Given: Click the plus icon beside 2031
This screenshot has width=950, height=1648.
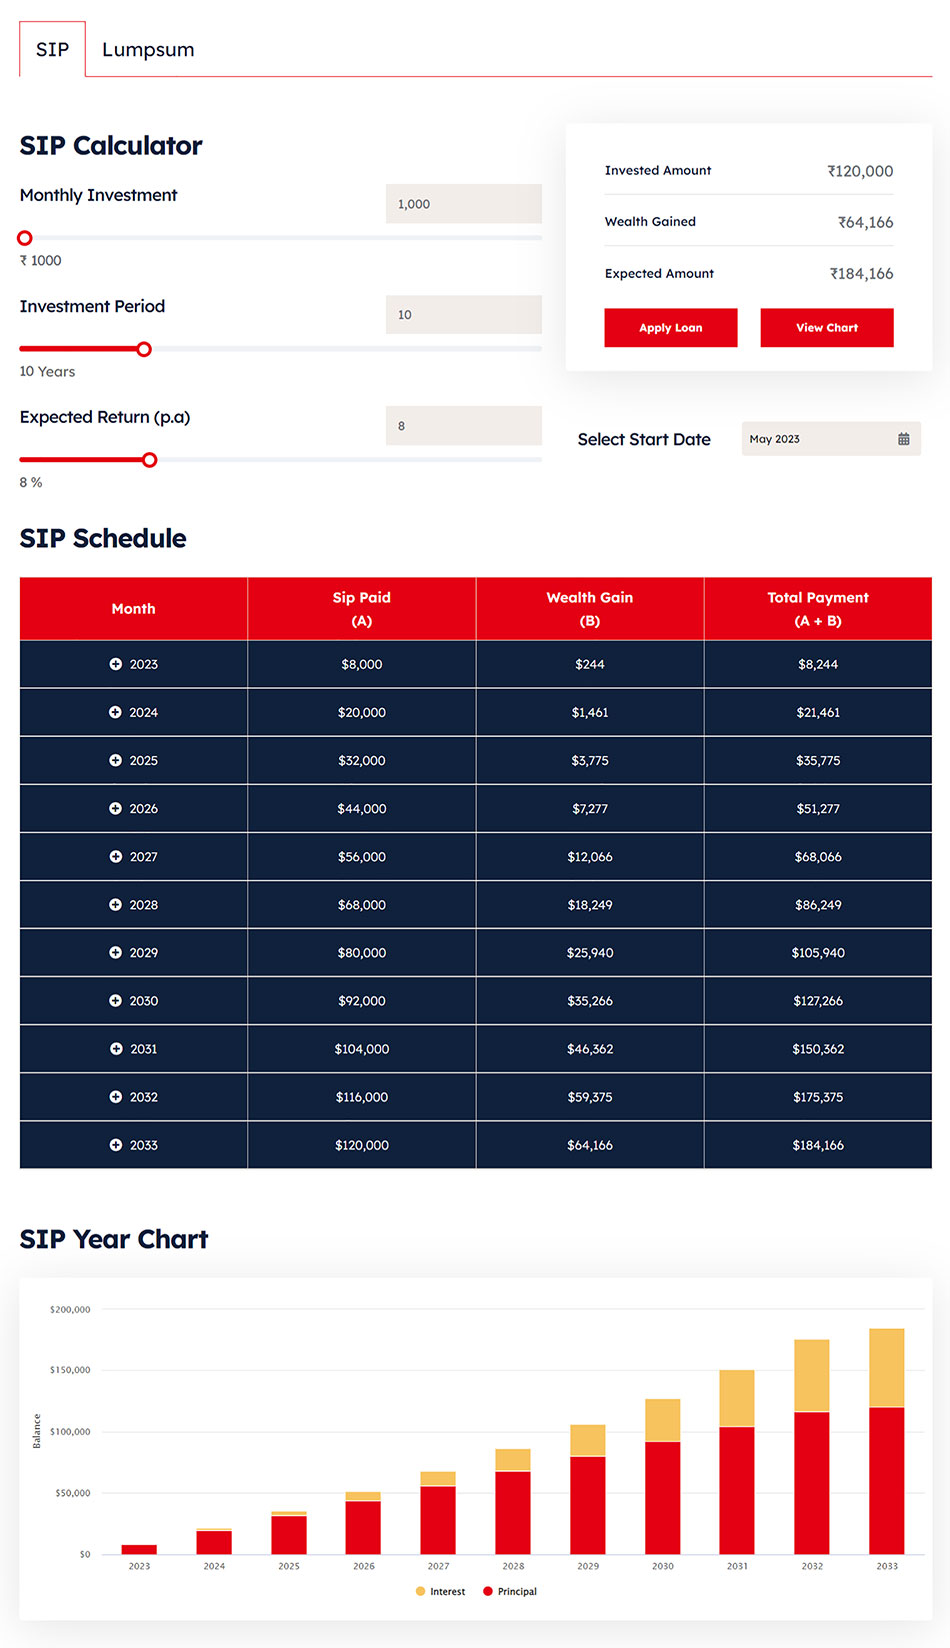Looking at the screenshot, I should pos(116,1049).
